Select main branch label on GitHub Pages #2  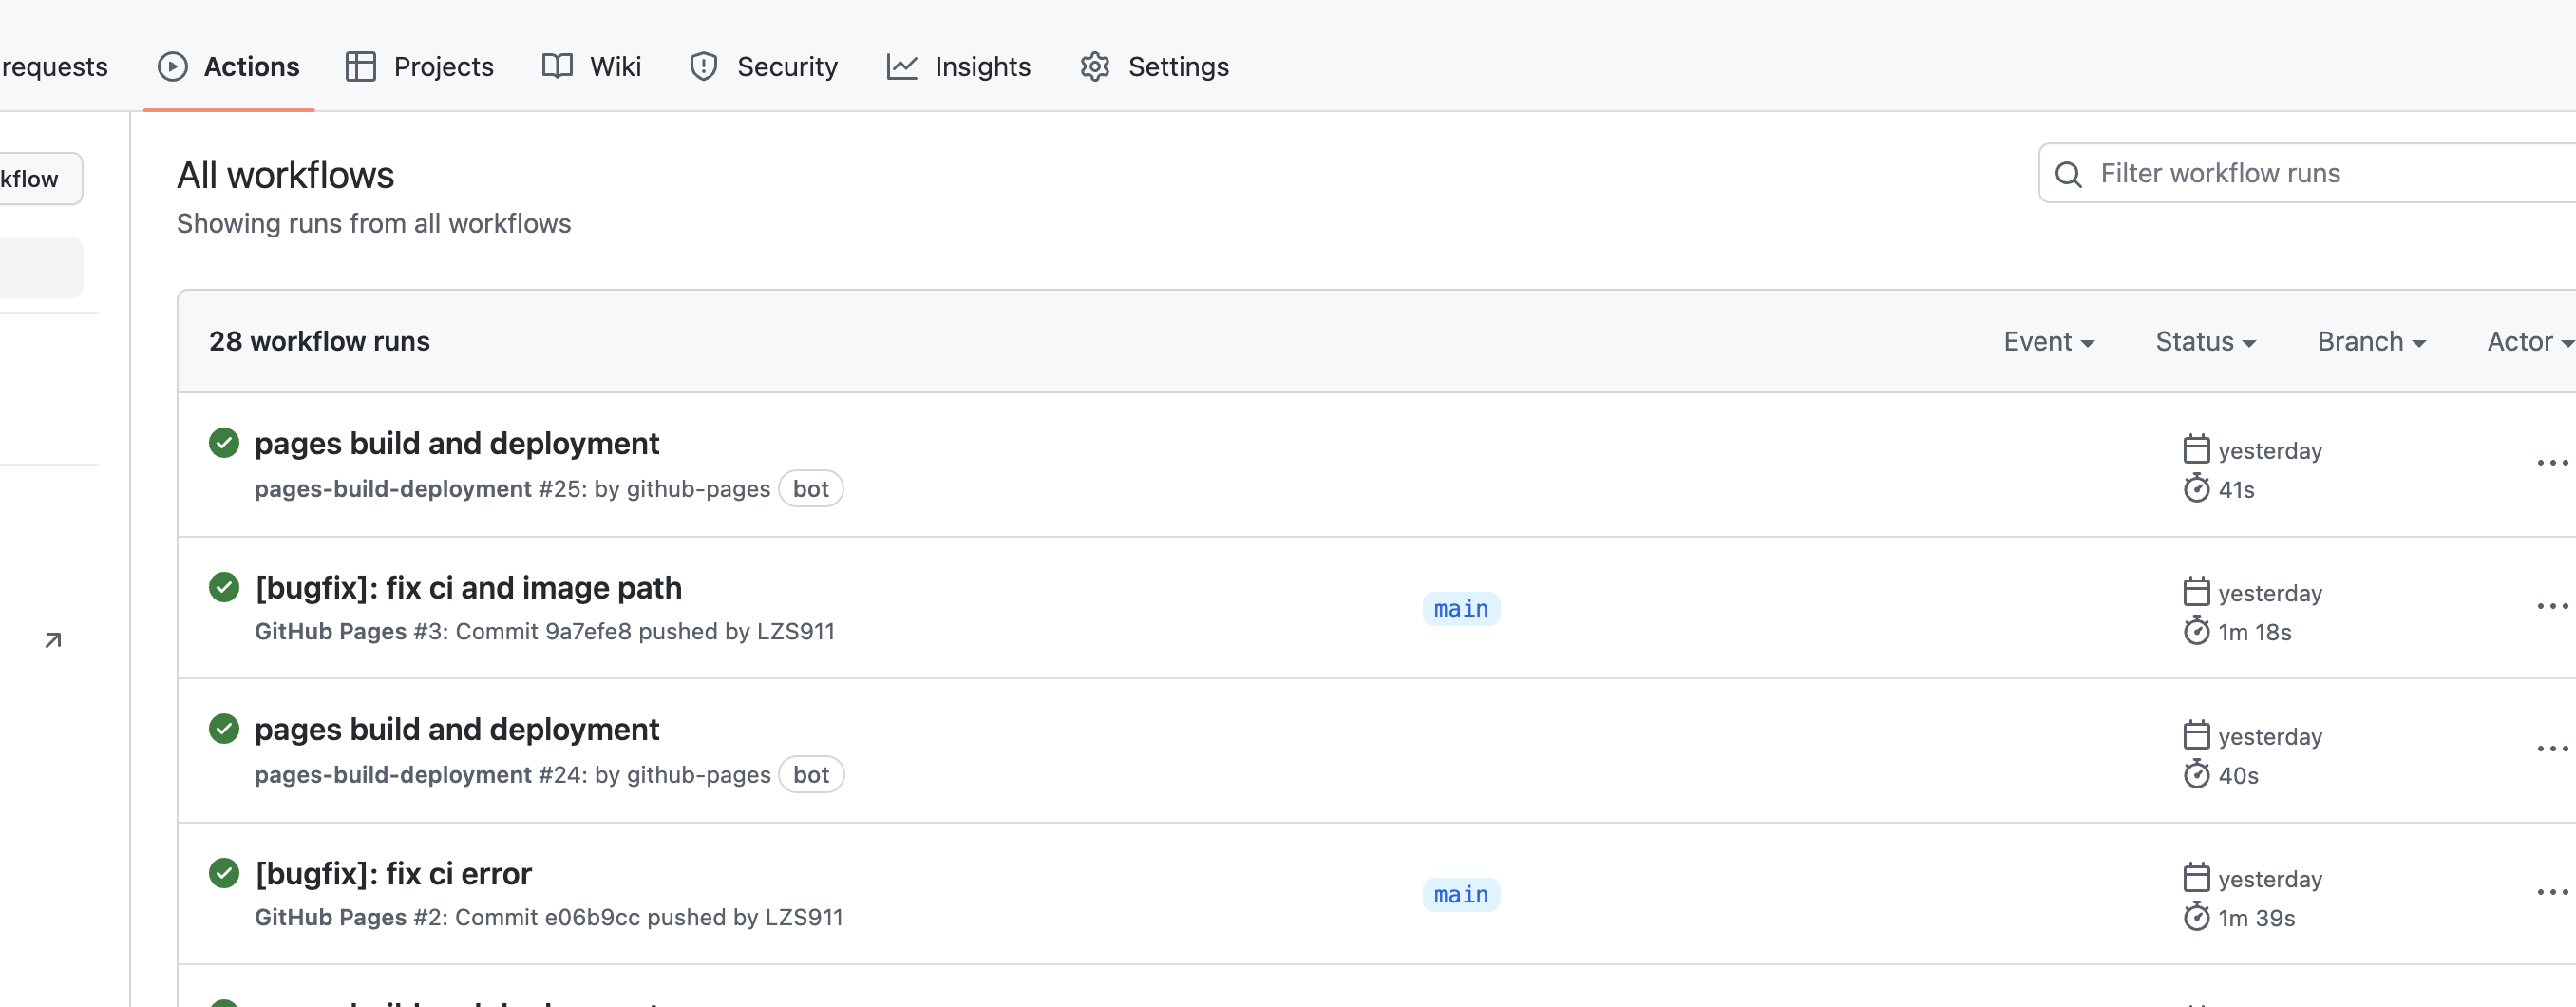[x=1461, y=894]
